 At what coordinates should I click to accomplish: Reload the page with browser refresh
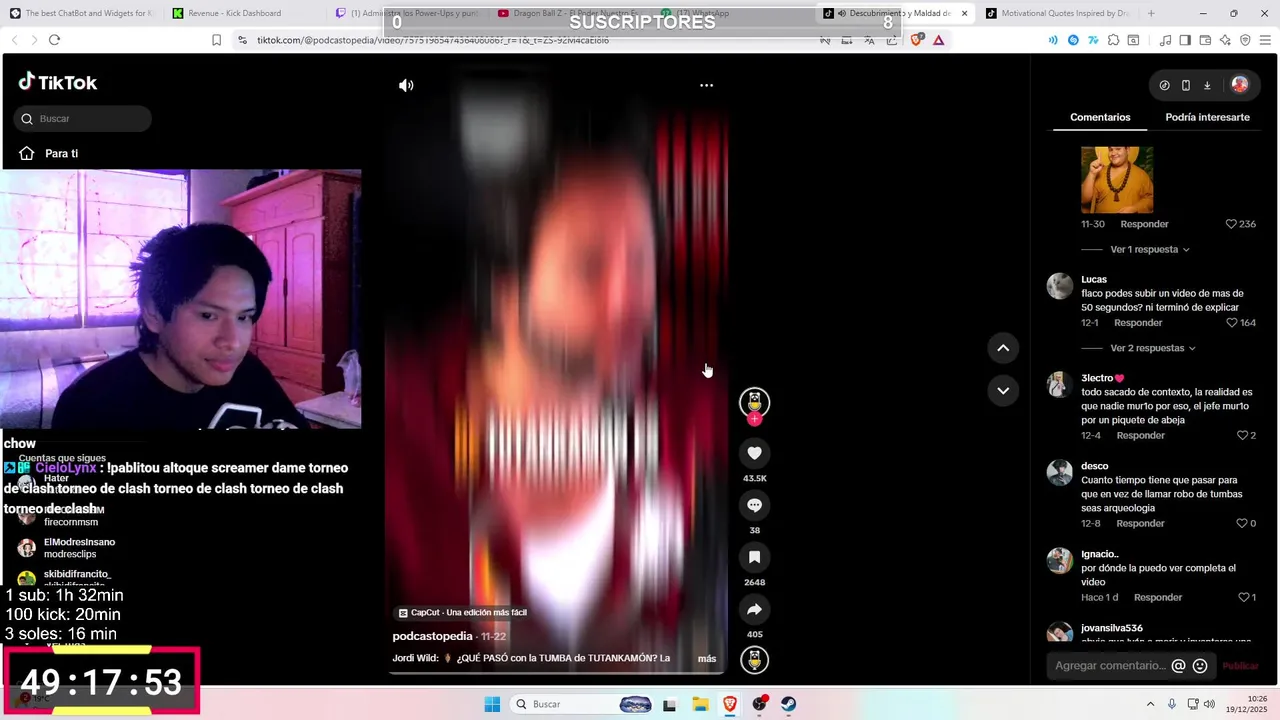[x=54, y=40]
